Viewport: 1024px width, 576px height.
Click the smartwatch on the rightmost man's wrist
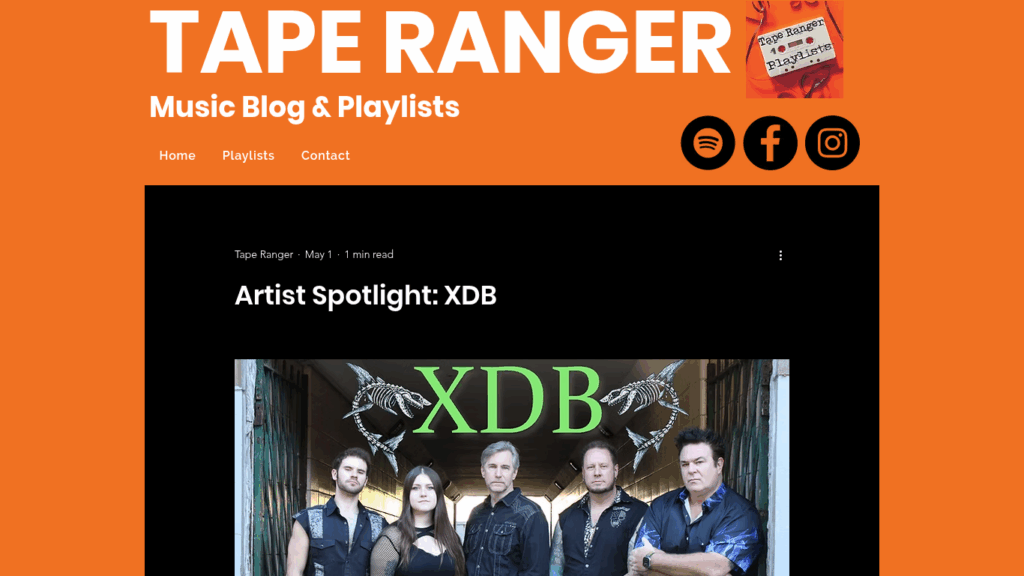(x=647, y=560)
